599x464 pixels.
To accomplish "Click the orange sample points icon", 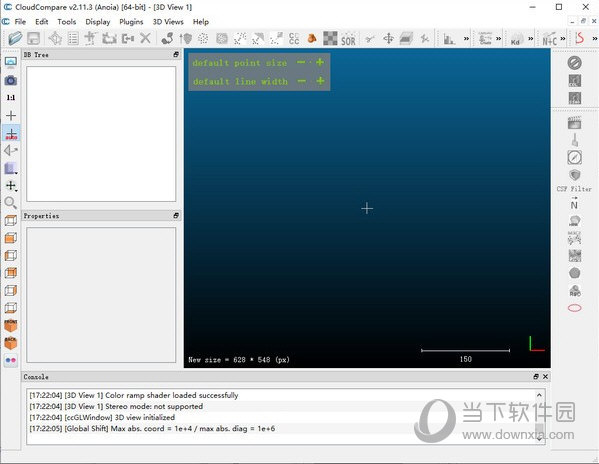I will click(312, 39).
